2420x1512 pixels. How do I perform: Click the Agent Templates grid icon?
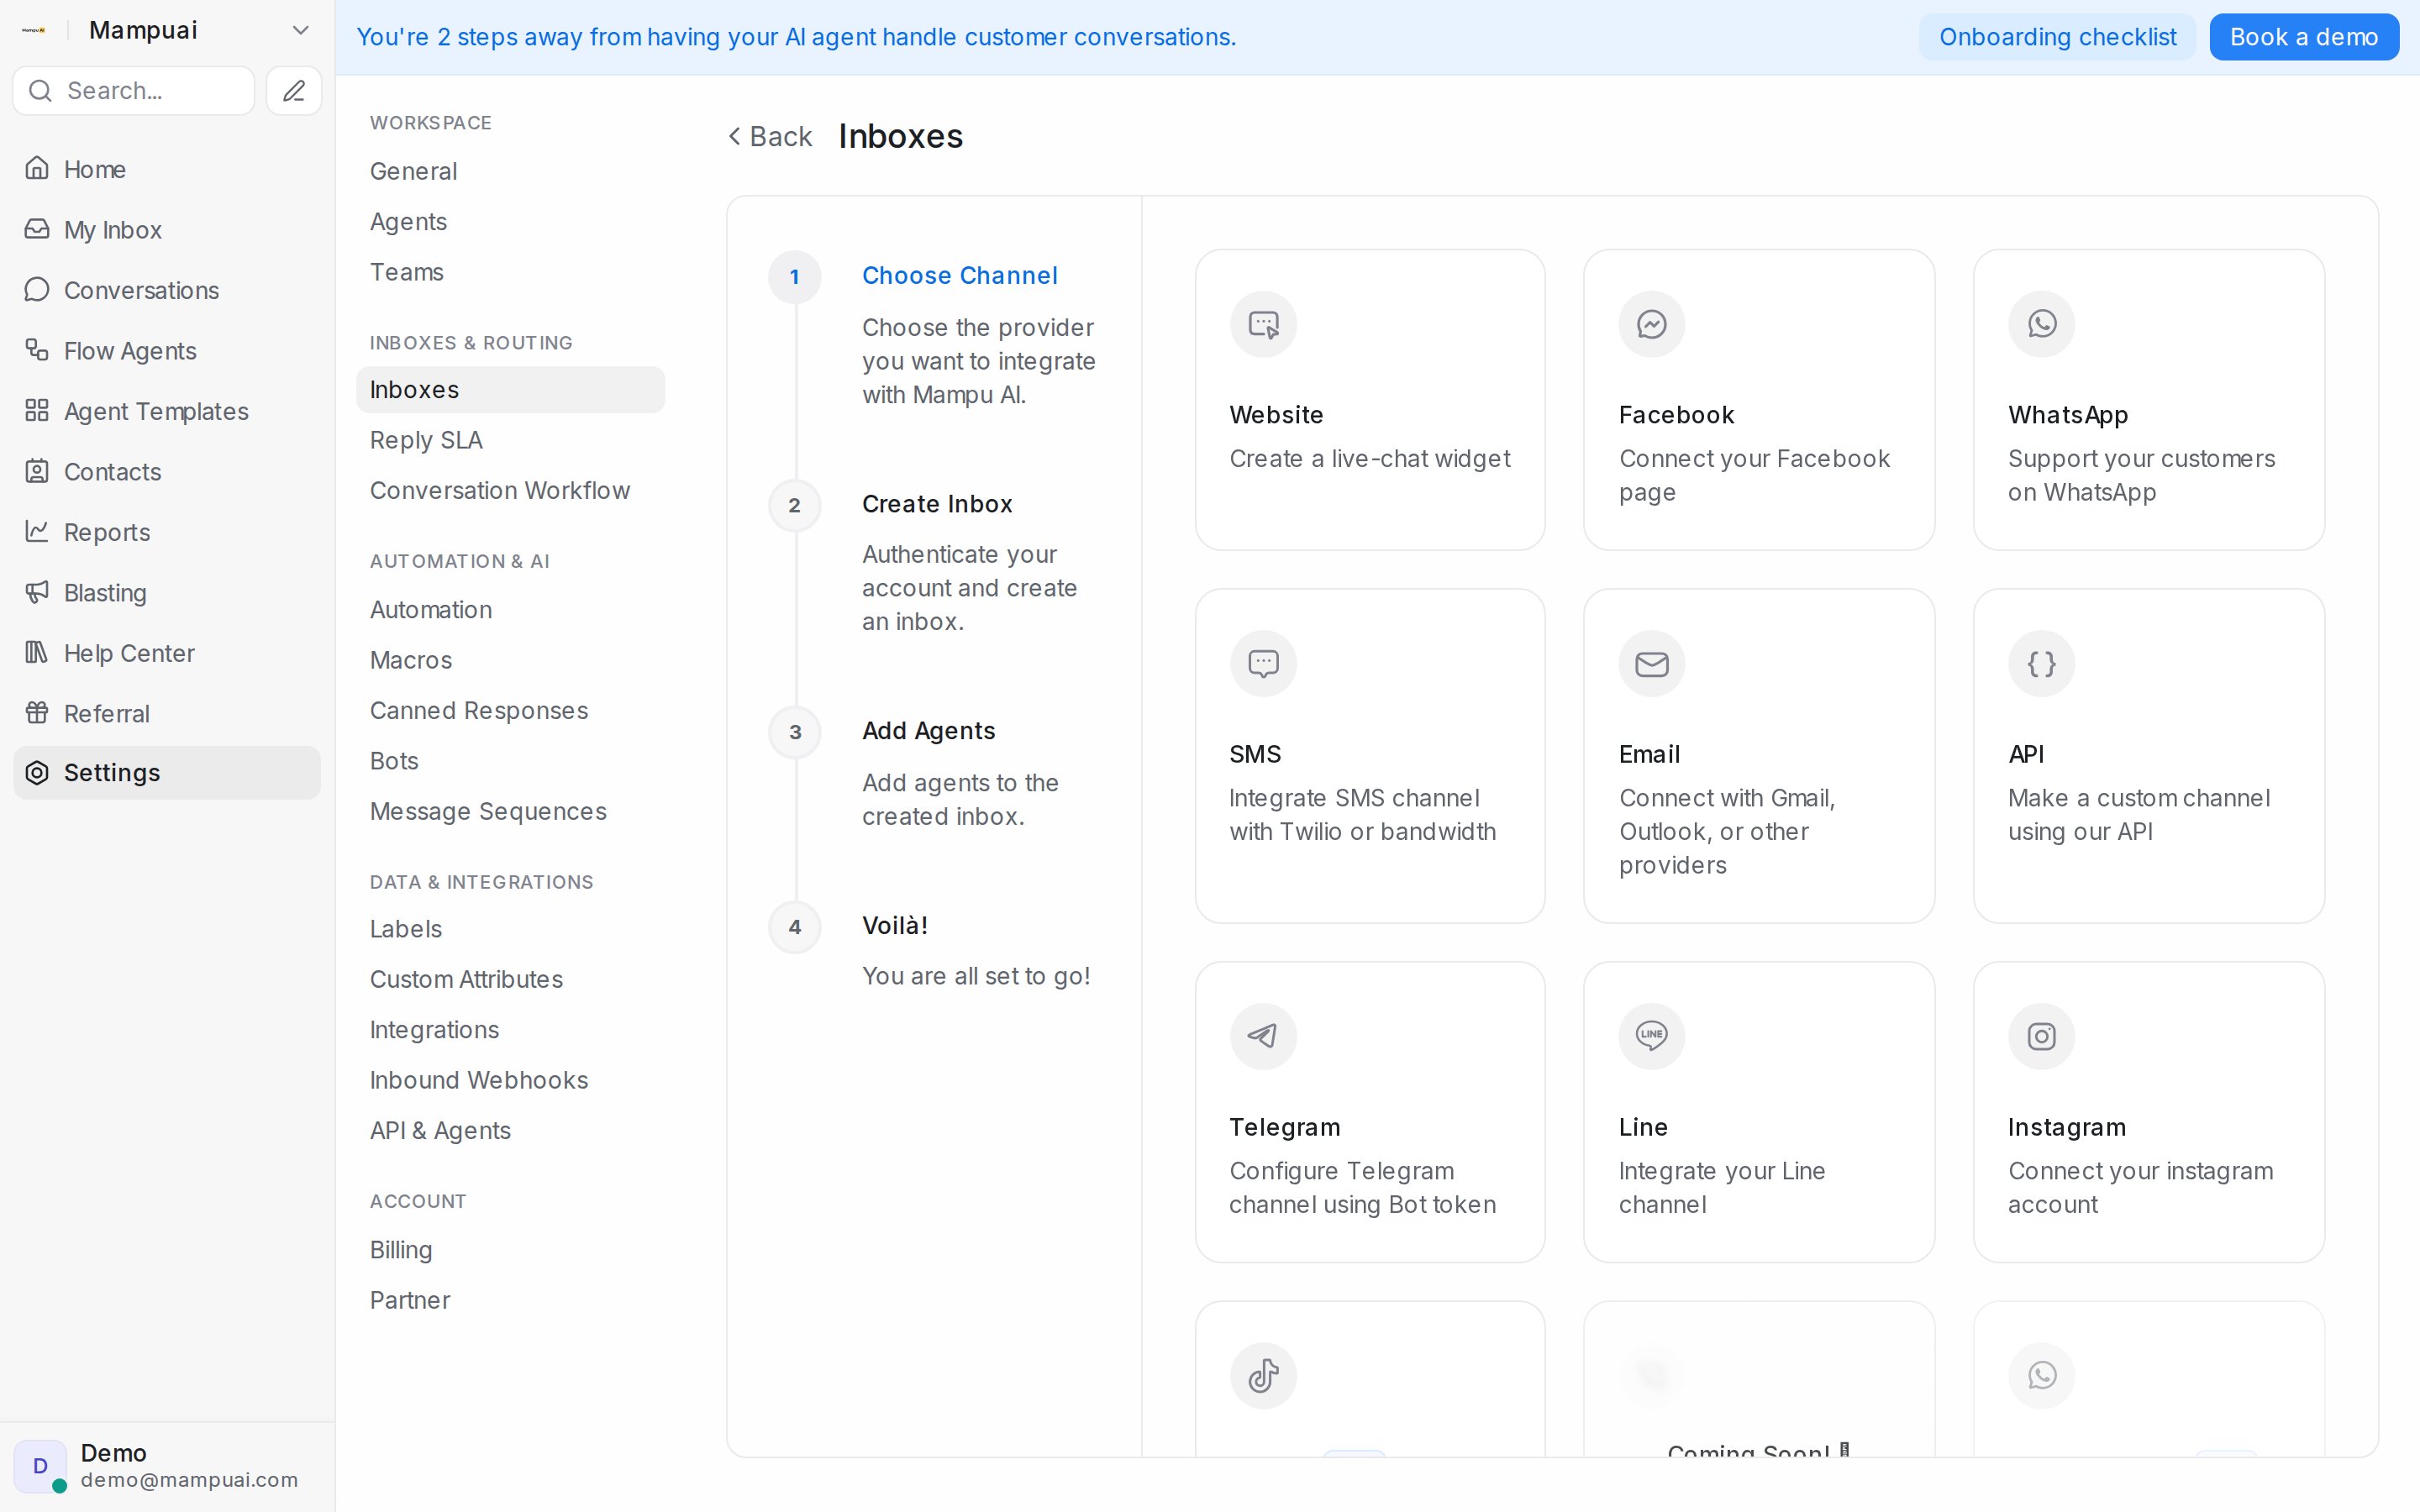pos(37,411)
